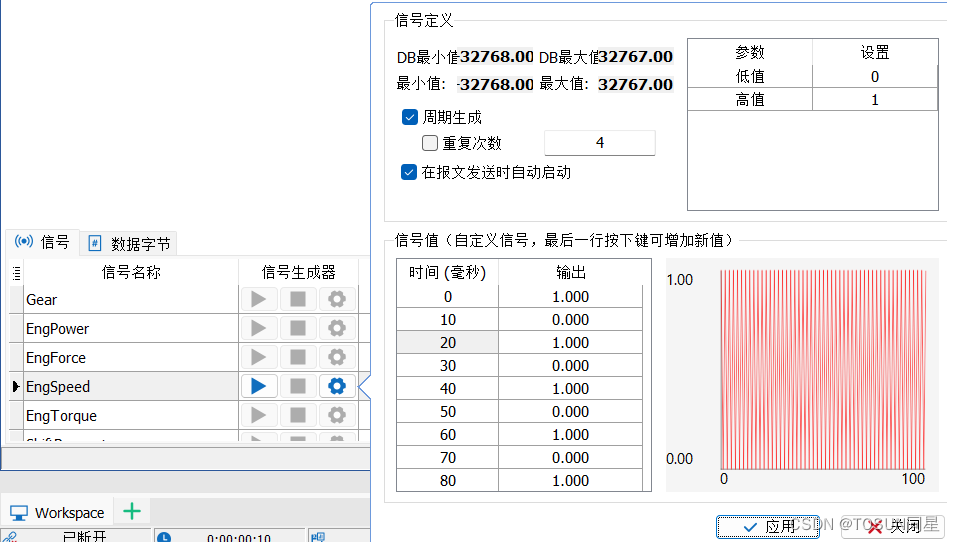
Task: Click the 参数 column header
Action: coord(750,52)
